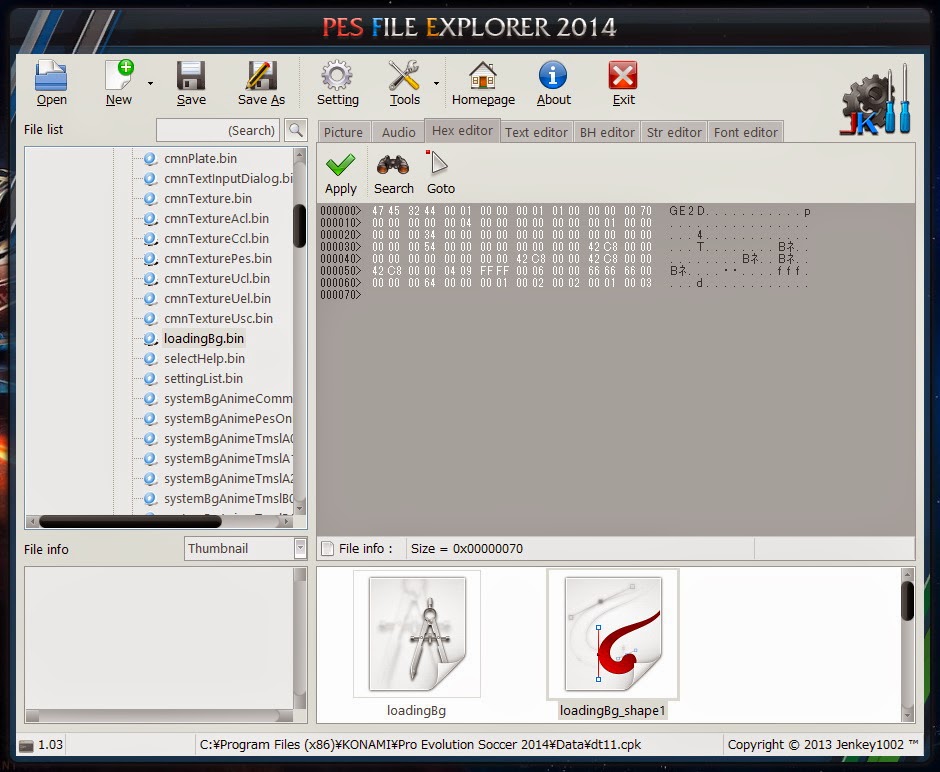Click thumbnail panel scroll down arrow
This screenshot has height=772, width=940.
click(x=908, y=715)
